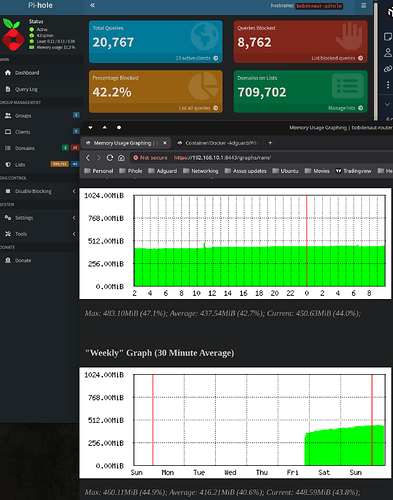Switch to Container/Docker Adguard tab

tap(218, 143)
